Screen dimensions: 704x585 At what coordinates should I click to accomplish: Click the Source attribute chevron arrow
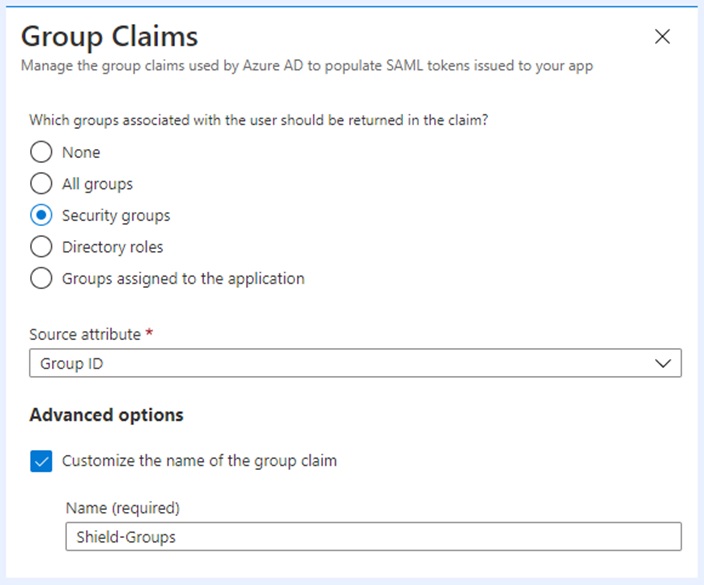point(663,364)
